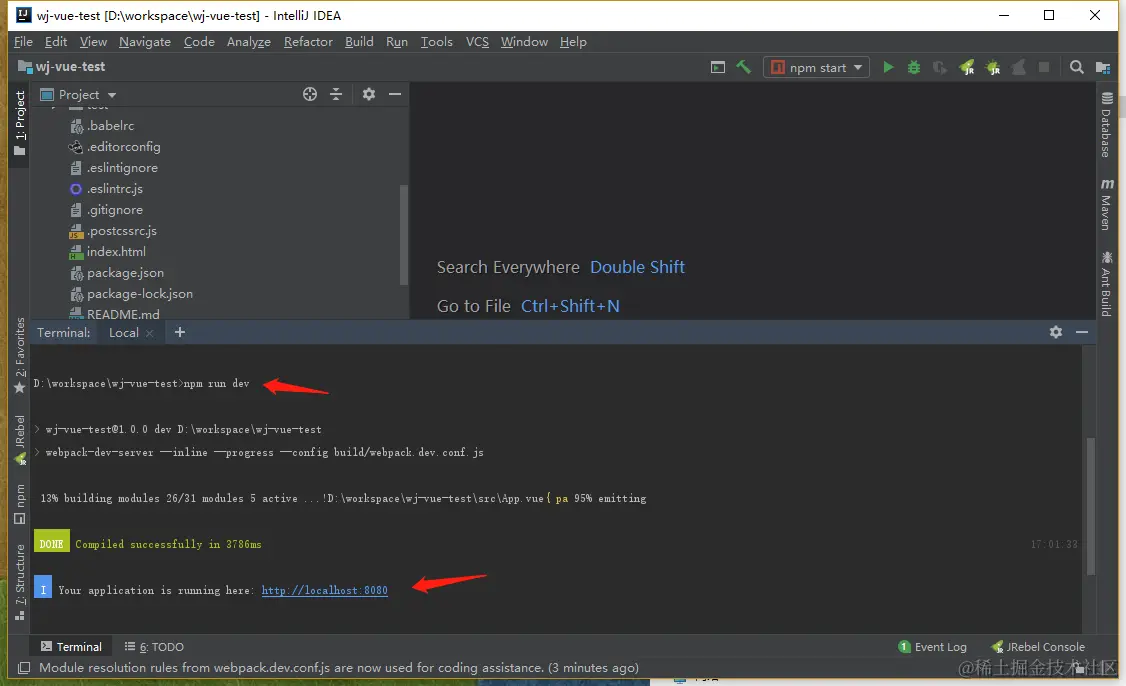Open the Project view selector dropdown

[x=78, y=95]
